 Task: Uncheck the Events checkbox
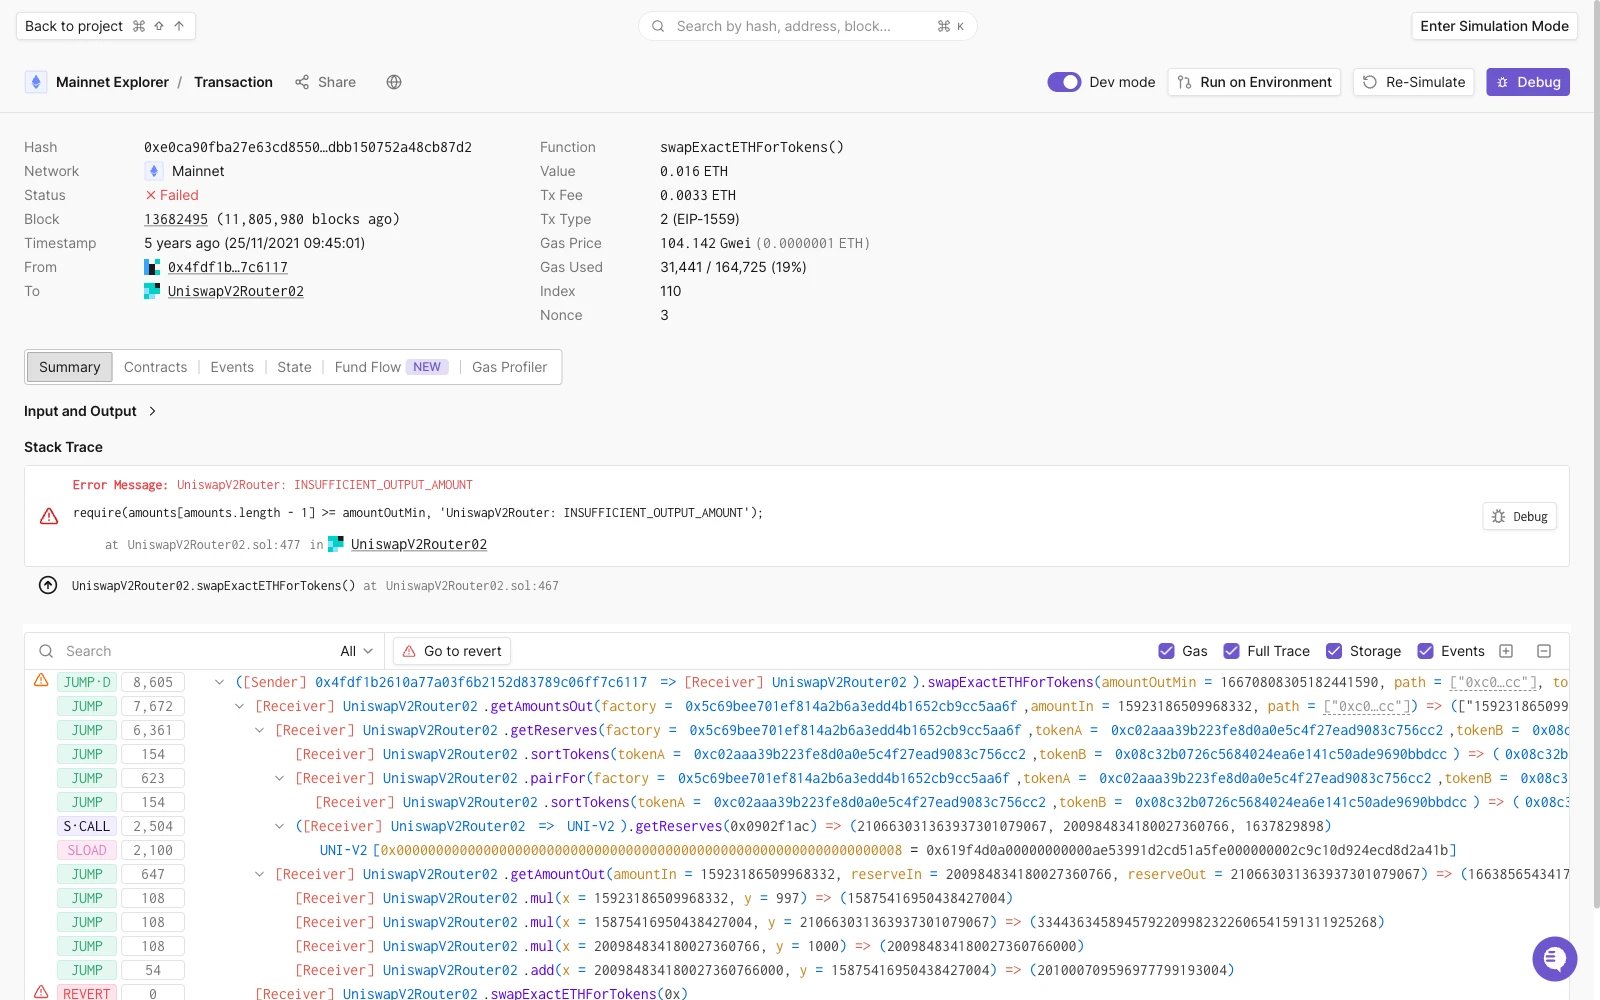[x=1425, y=651]
